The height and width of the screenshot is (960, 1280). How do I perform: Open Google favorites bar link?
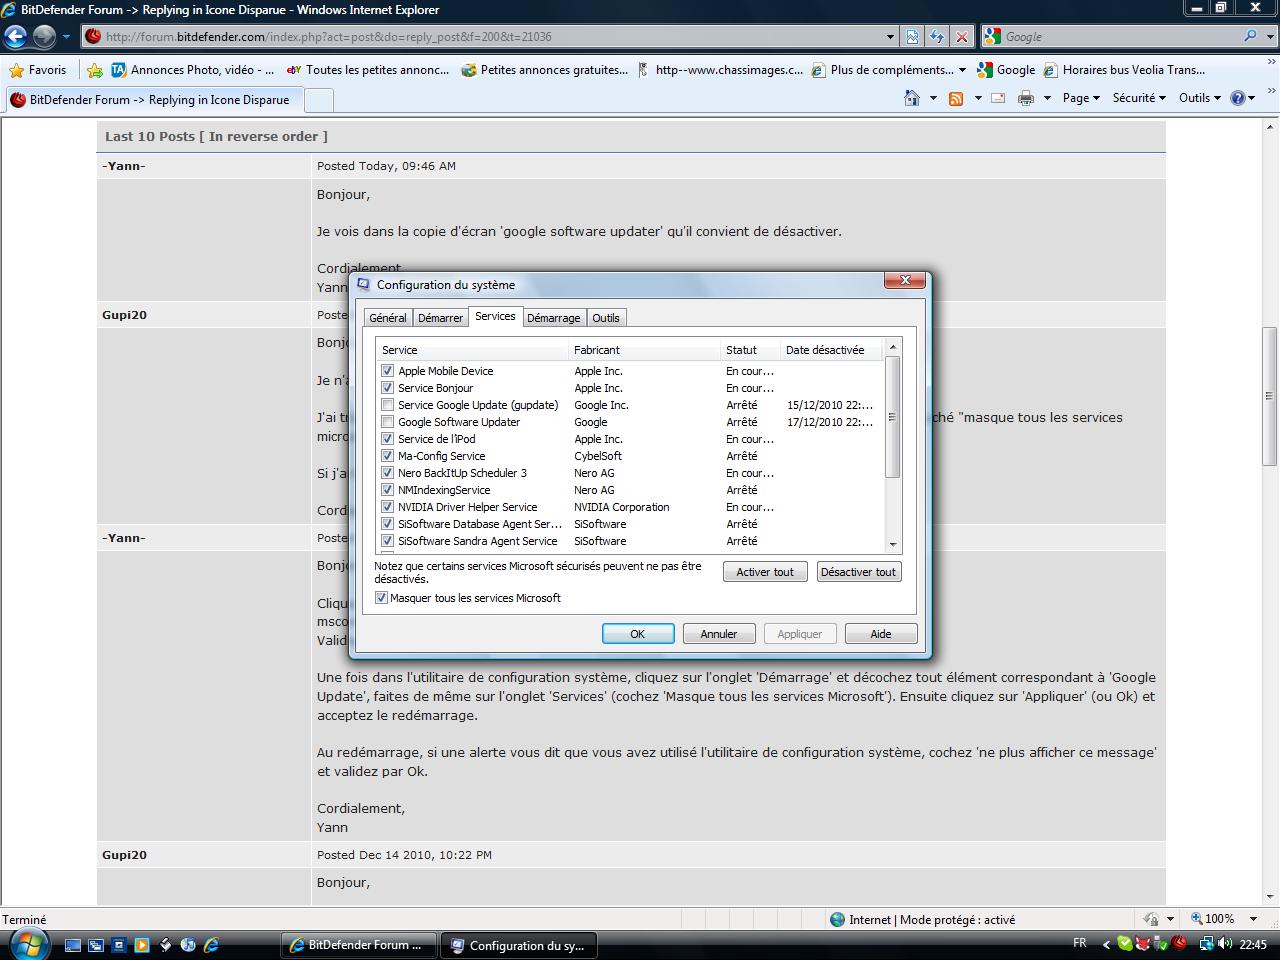[x=1005, y=70]
